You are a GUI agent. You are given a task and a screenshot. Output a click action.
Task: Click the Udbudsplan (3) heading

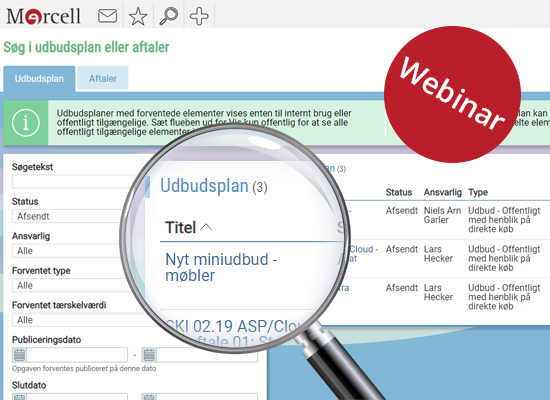pyautogui.click(x=214, y=186)
